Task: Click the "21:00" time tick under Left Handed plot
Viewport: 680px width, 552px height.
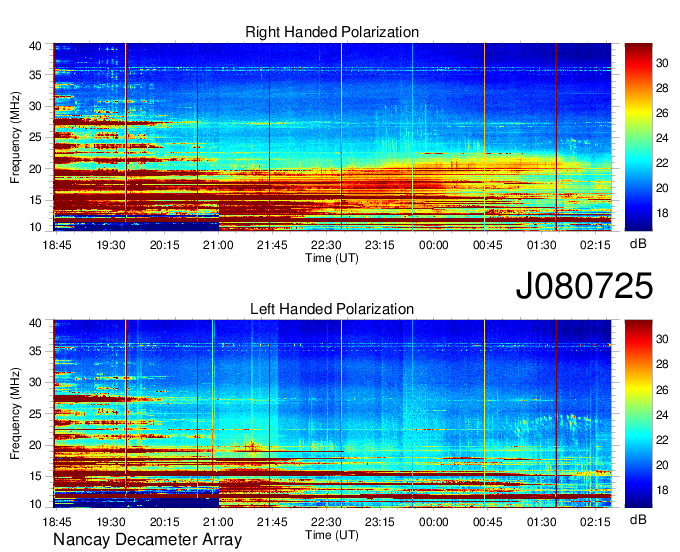Action: (218, 522)
